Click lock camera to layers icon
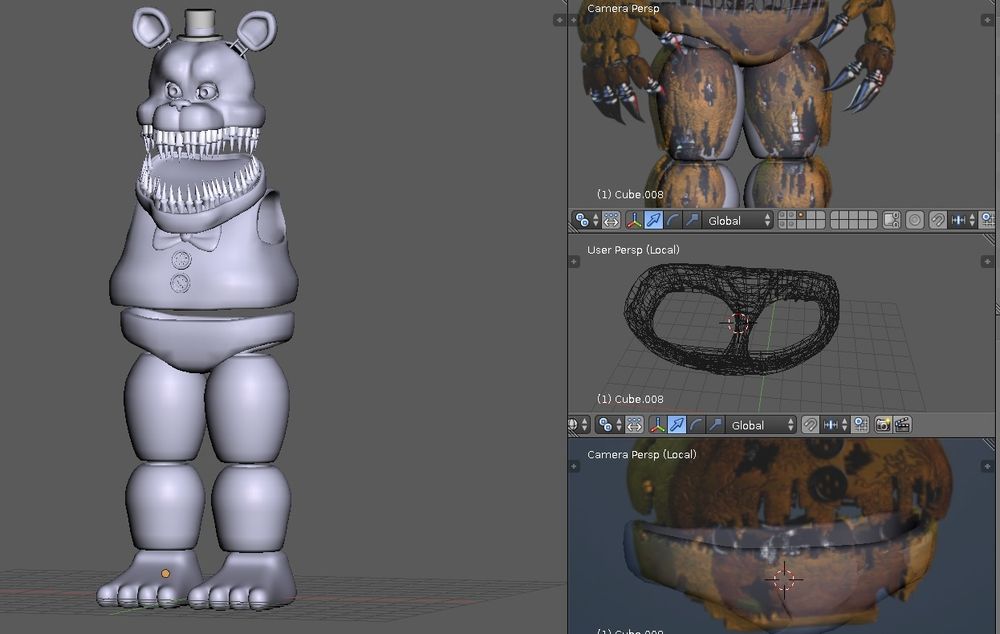 (x=892, y=220)
